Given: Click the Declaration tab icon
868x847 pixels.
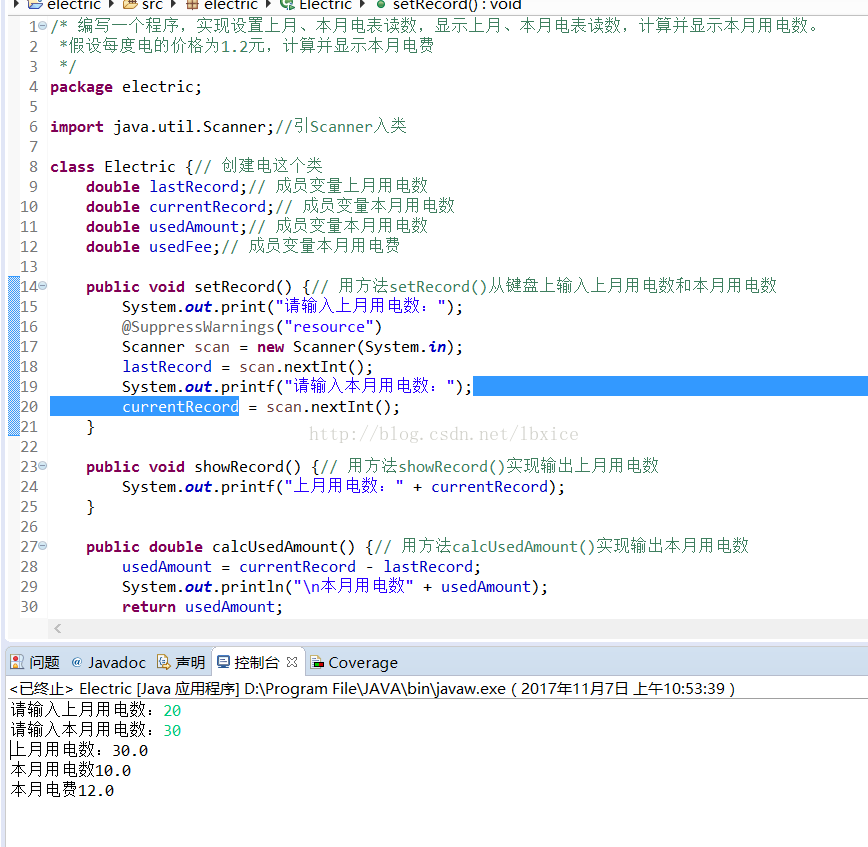Looking at the screenshot, I should click(x=163, y=662).
